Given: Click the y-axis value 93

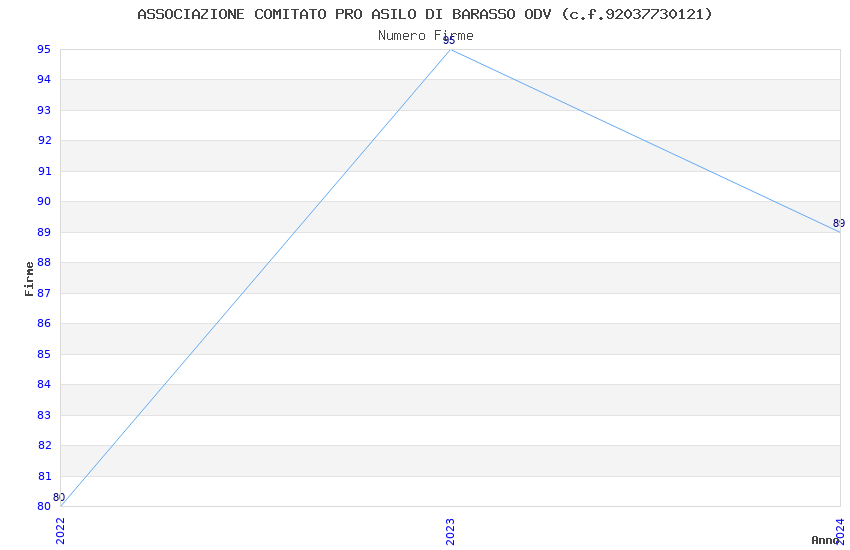Looking at the screenshot, I should pyautogui.click(x=44, y=110).
